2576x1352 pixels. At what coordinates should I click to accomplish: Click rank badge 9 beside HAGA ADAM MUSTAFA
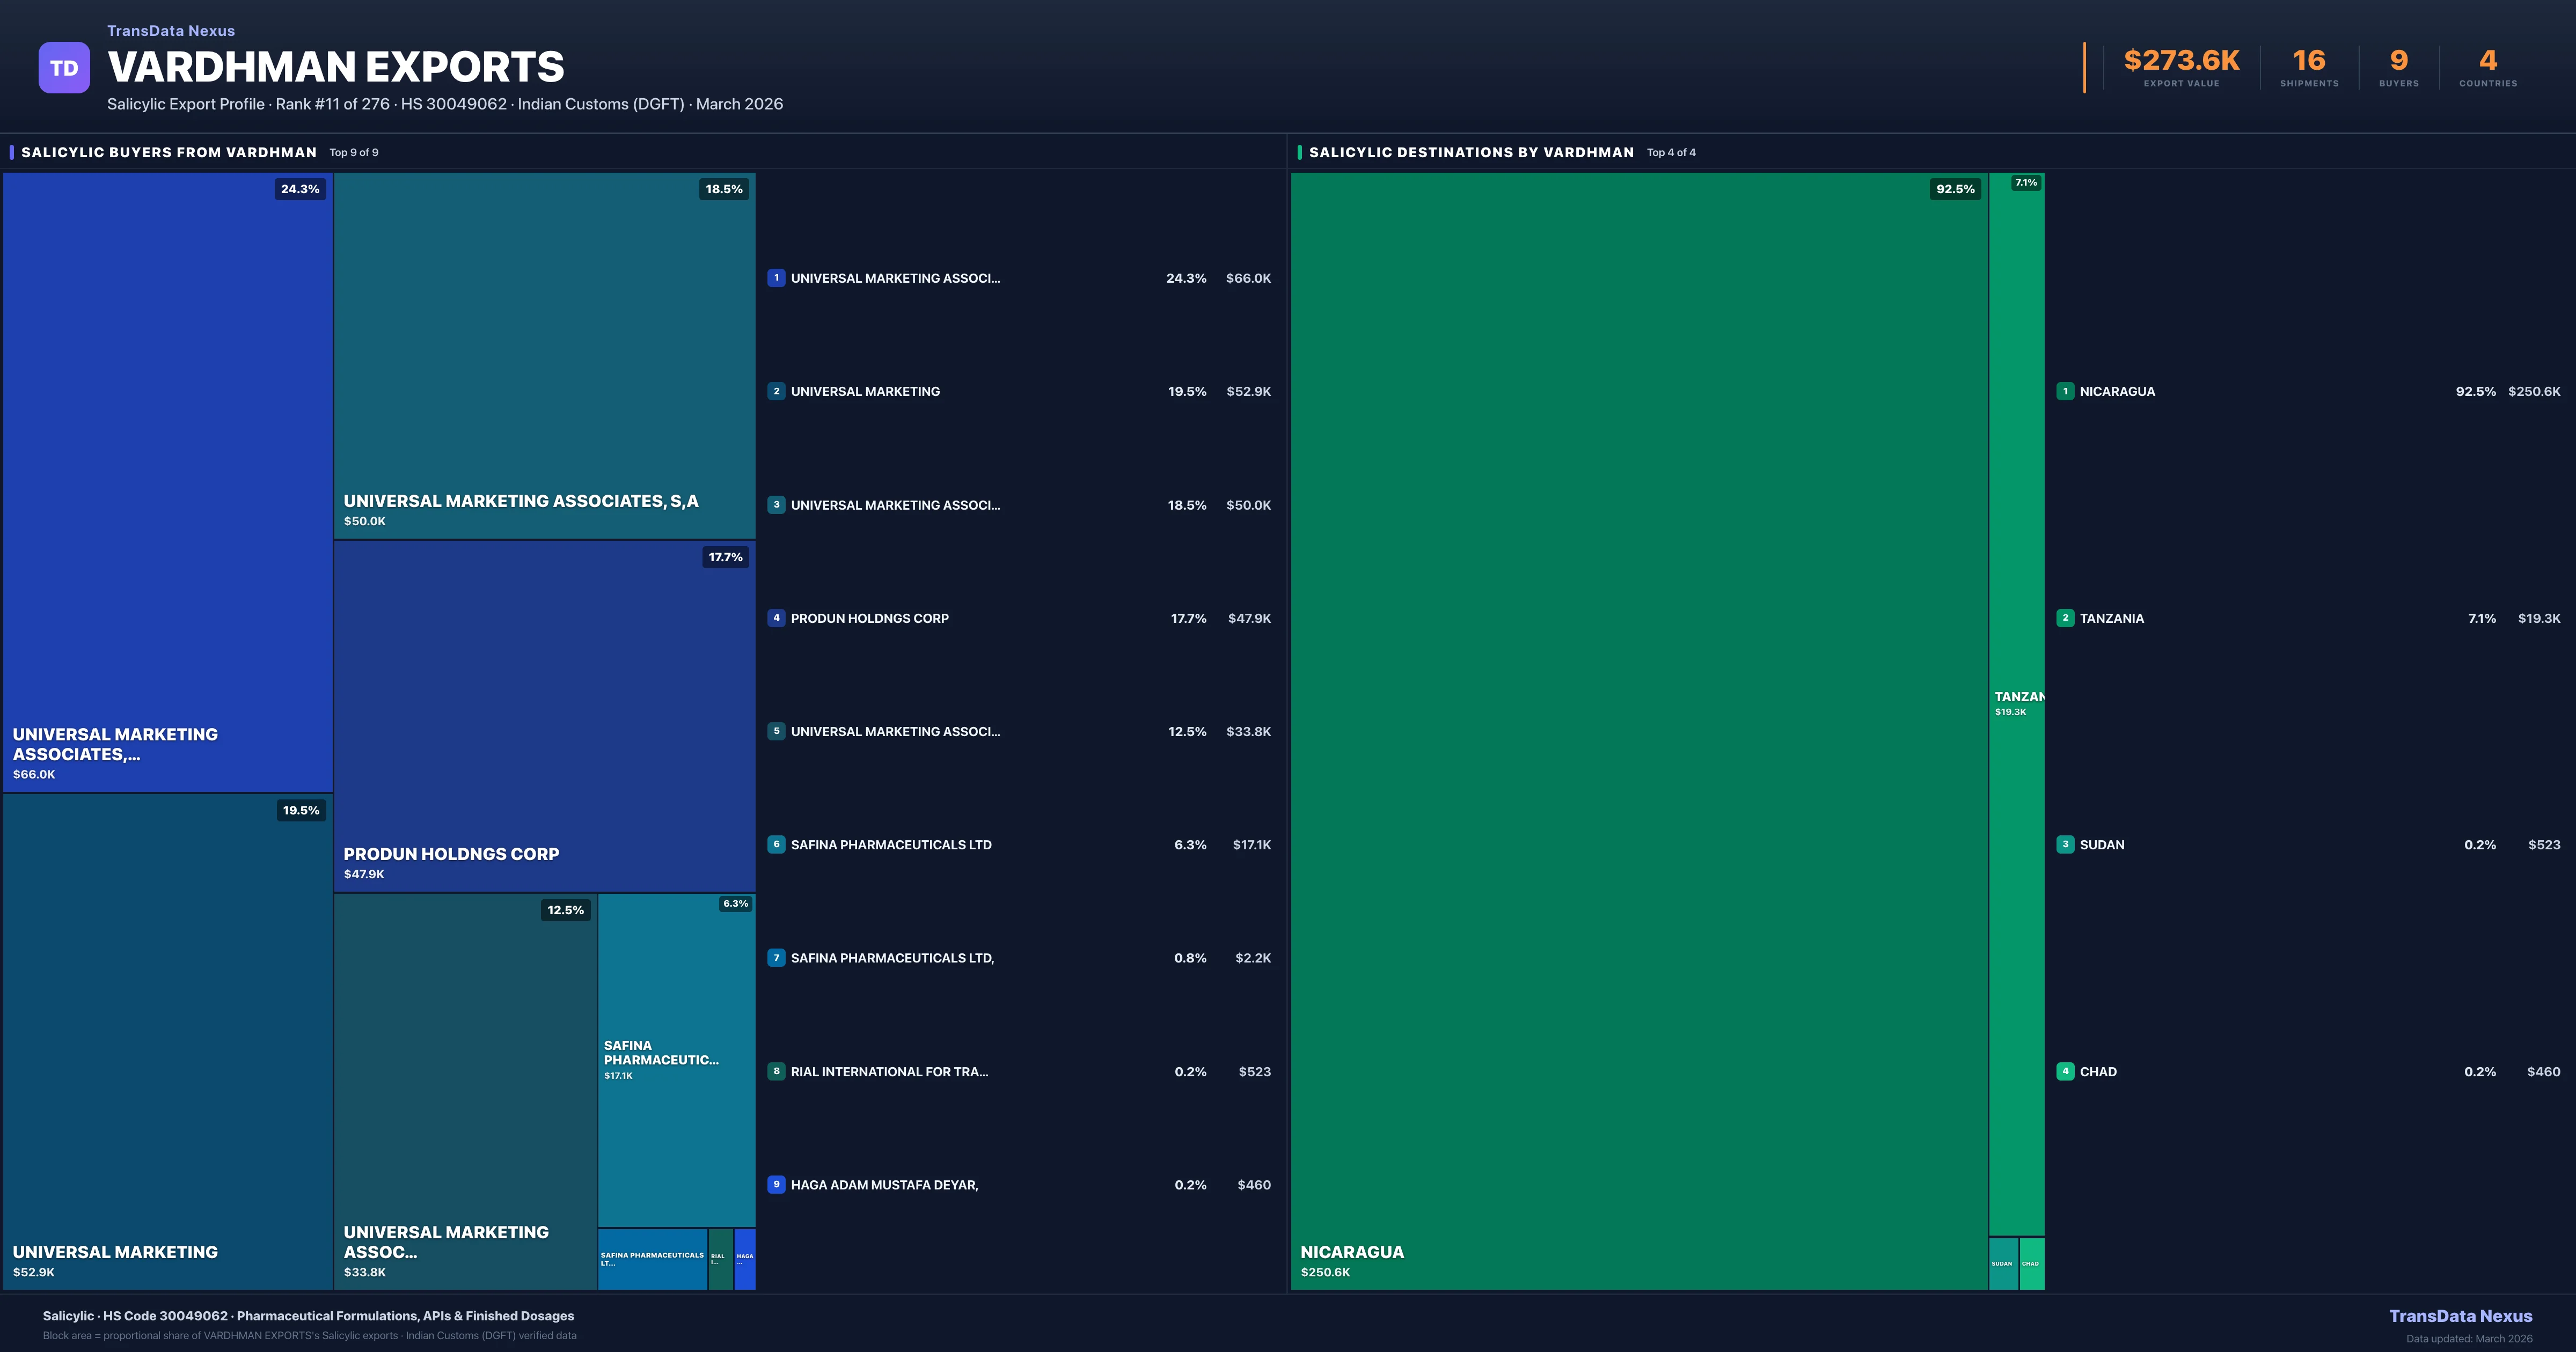(x=776, y=1184)
